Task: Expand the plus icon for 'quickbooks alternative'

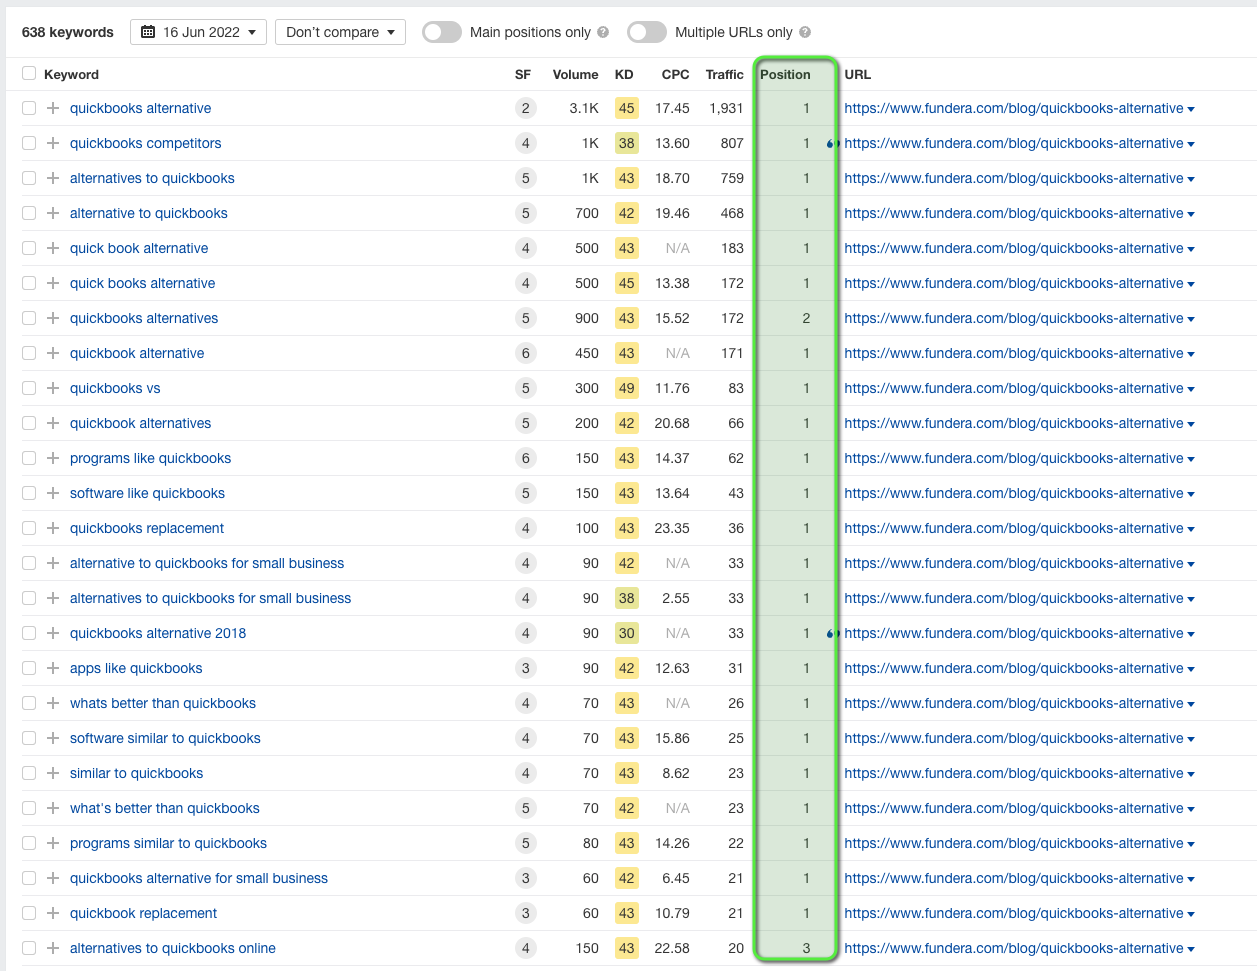Action: click(x=53, y=108)
